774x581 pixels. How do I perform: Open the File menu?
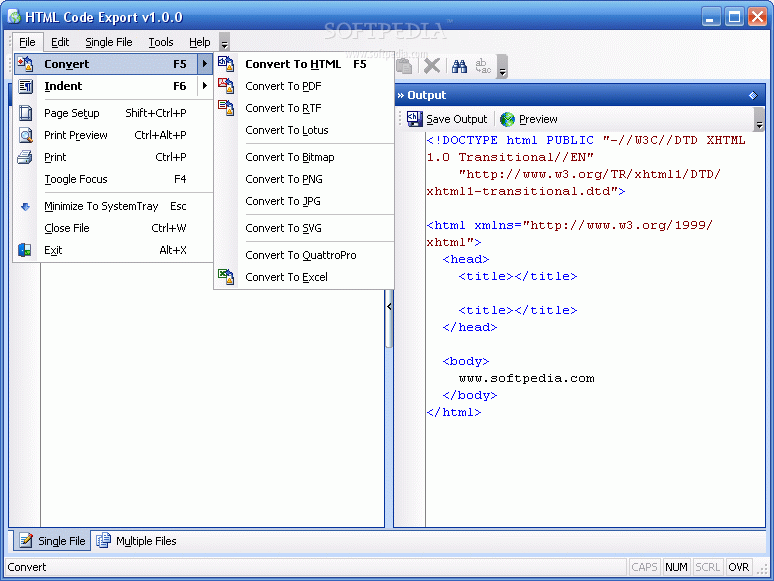(27, 42)
